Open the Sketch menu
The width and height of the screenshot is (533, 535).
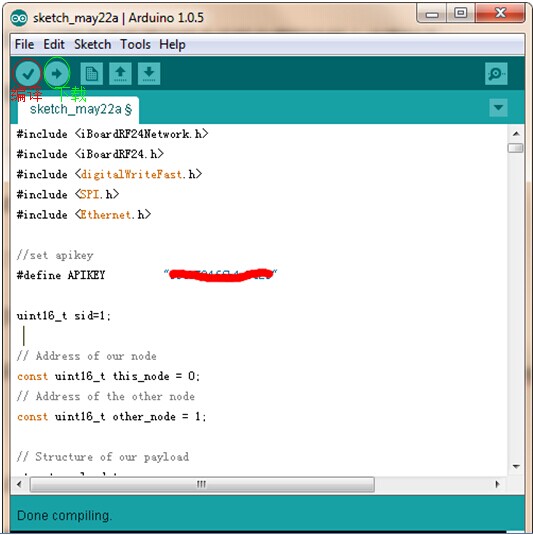coord(92,44)
